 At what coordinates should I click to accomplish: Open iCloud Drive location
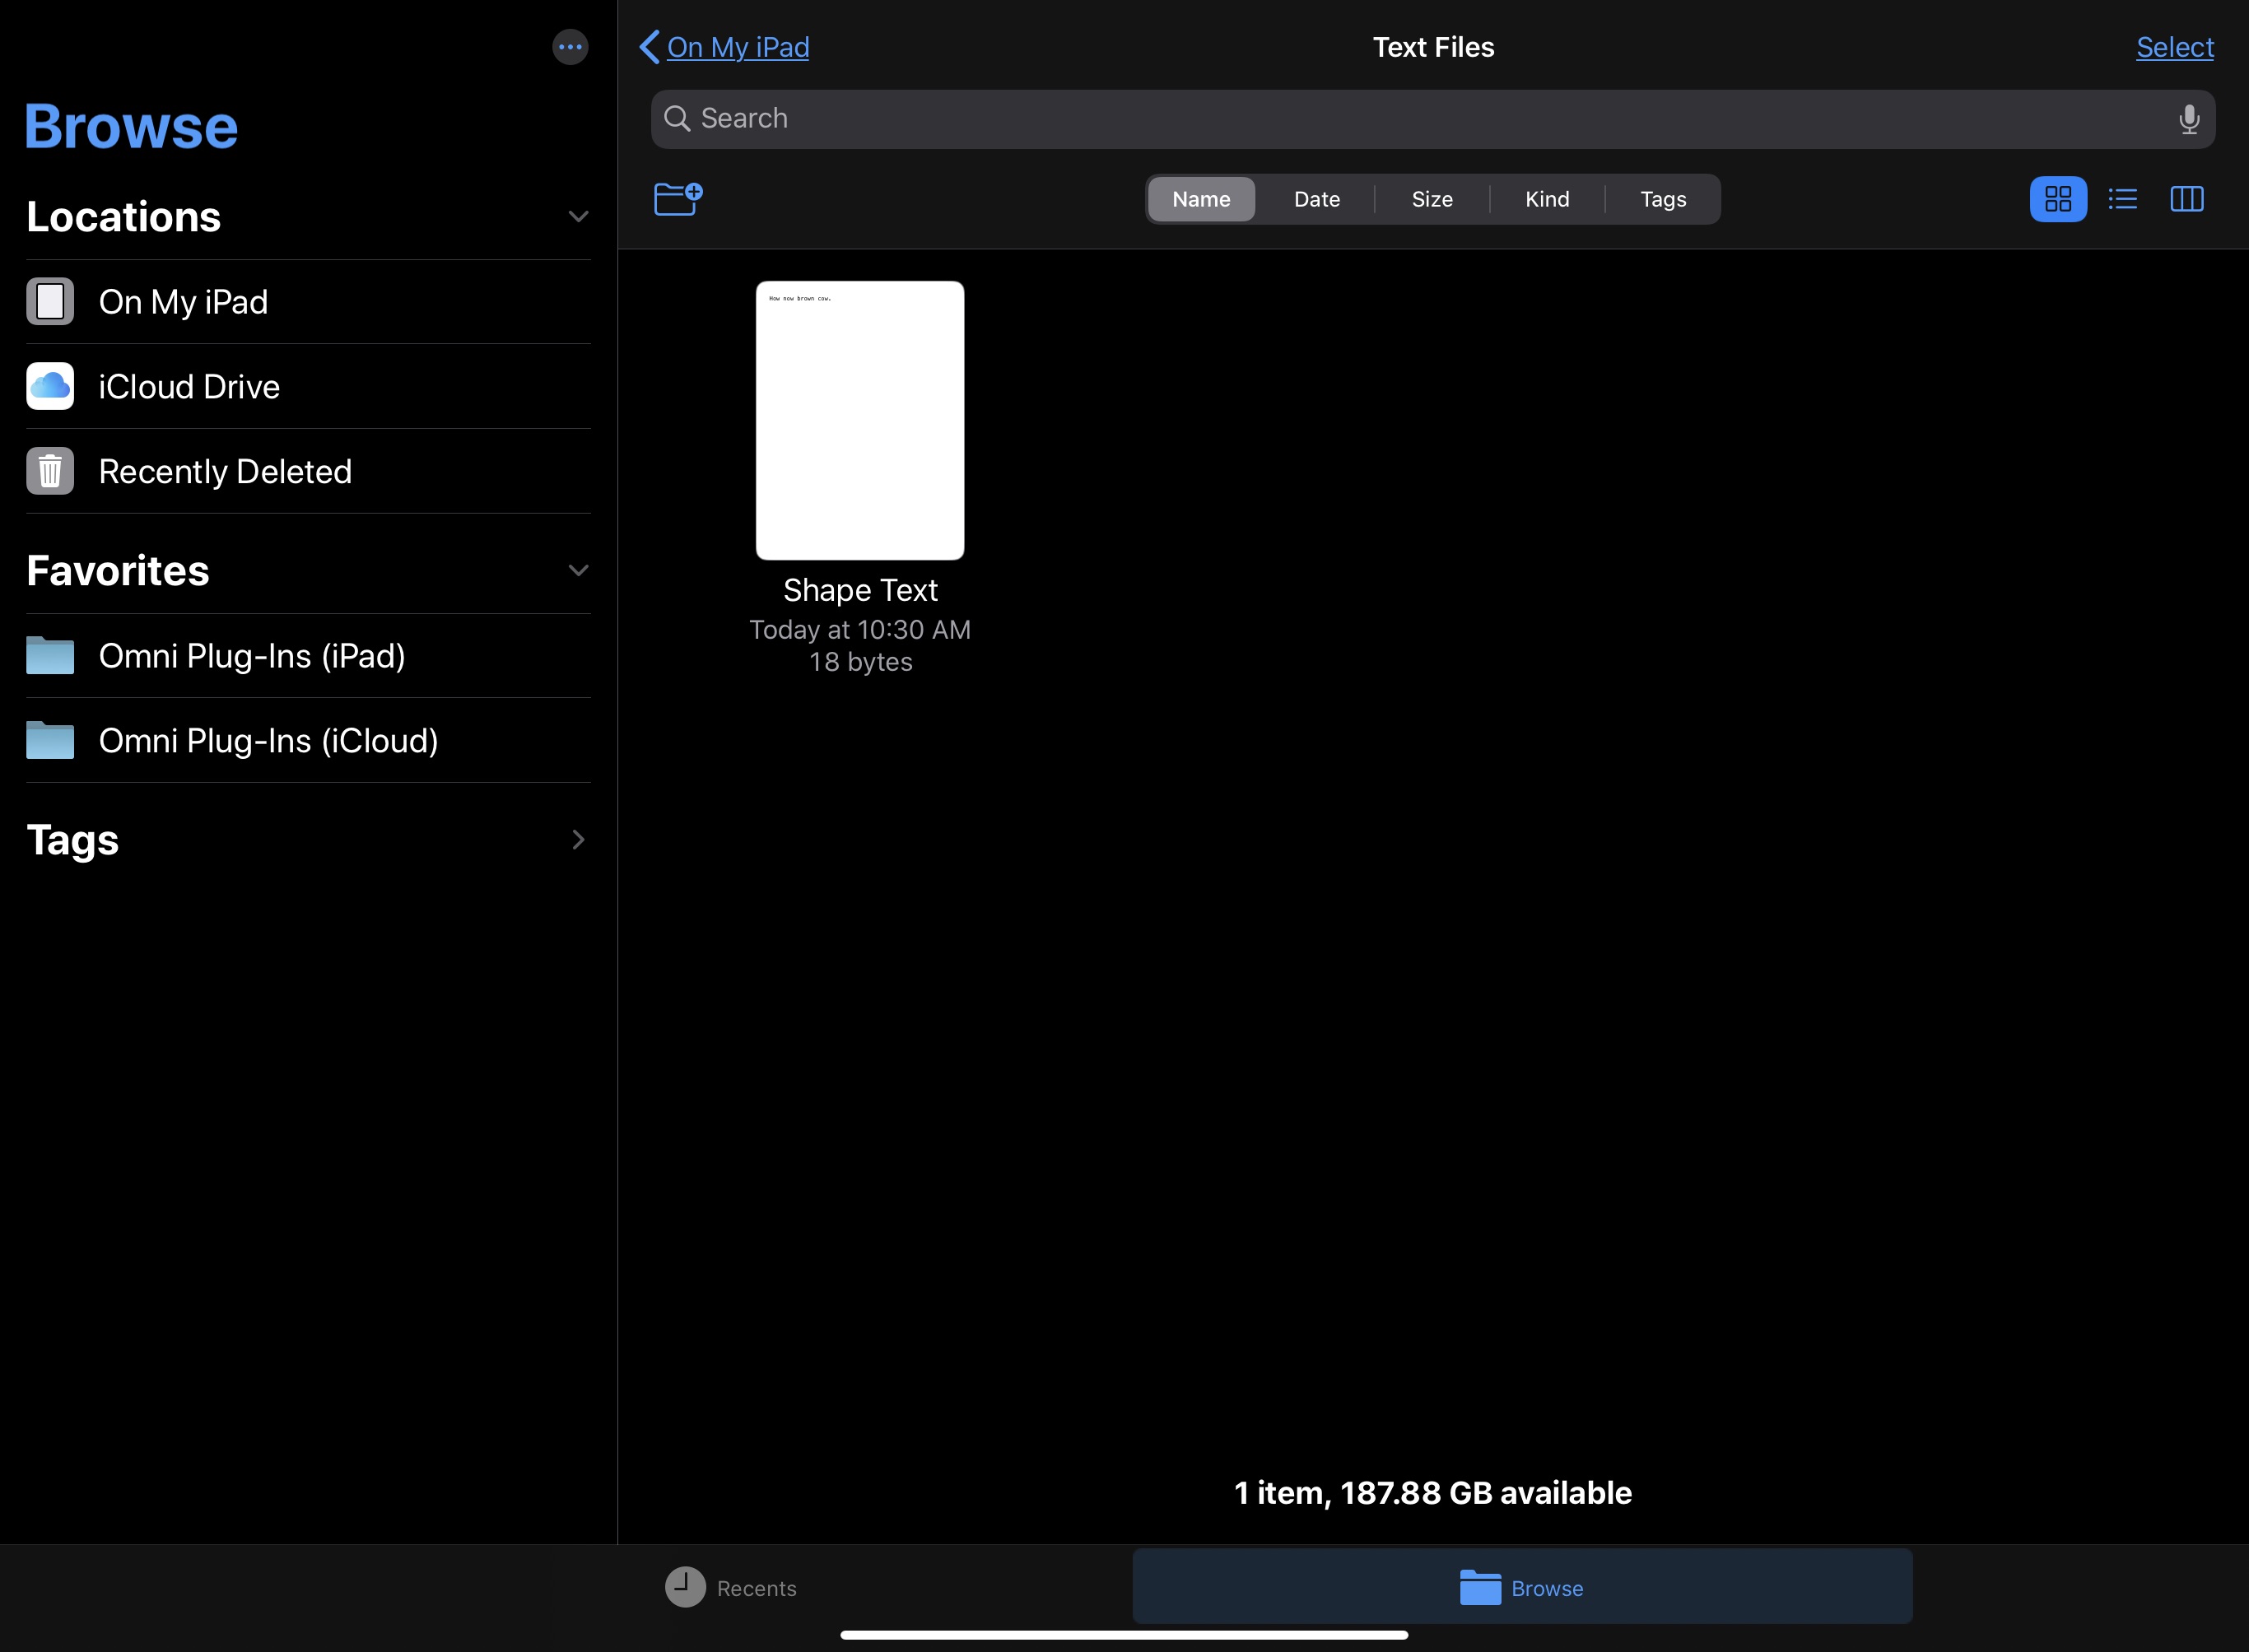pyautogui.click(x=188, y=387)
